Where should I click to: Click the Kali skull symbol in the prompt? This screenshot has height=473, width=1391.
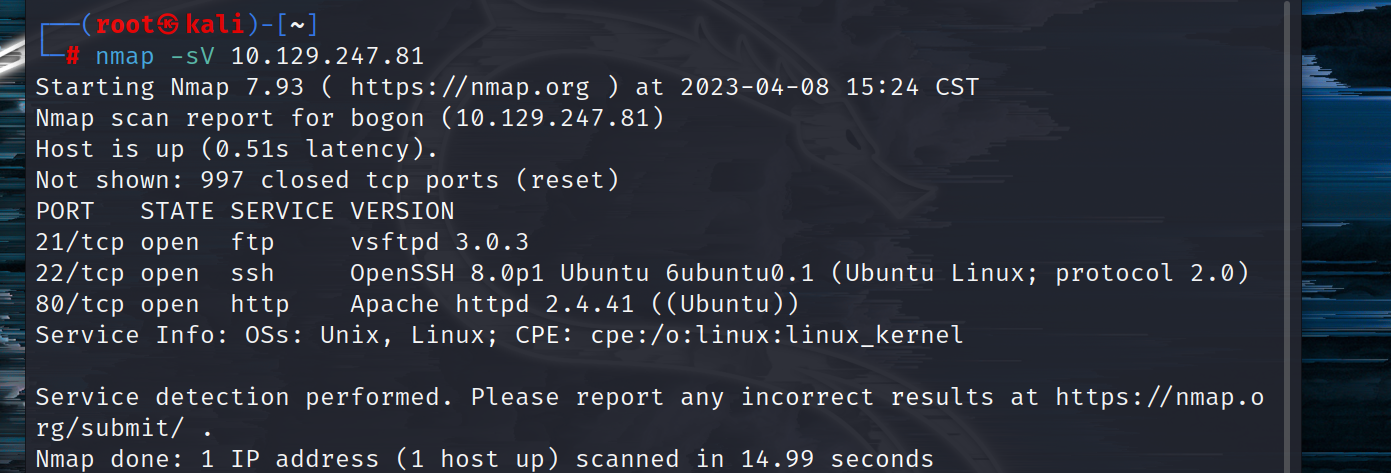(x=166, y=25)
